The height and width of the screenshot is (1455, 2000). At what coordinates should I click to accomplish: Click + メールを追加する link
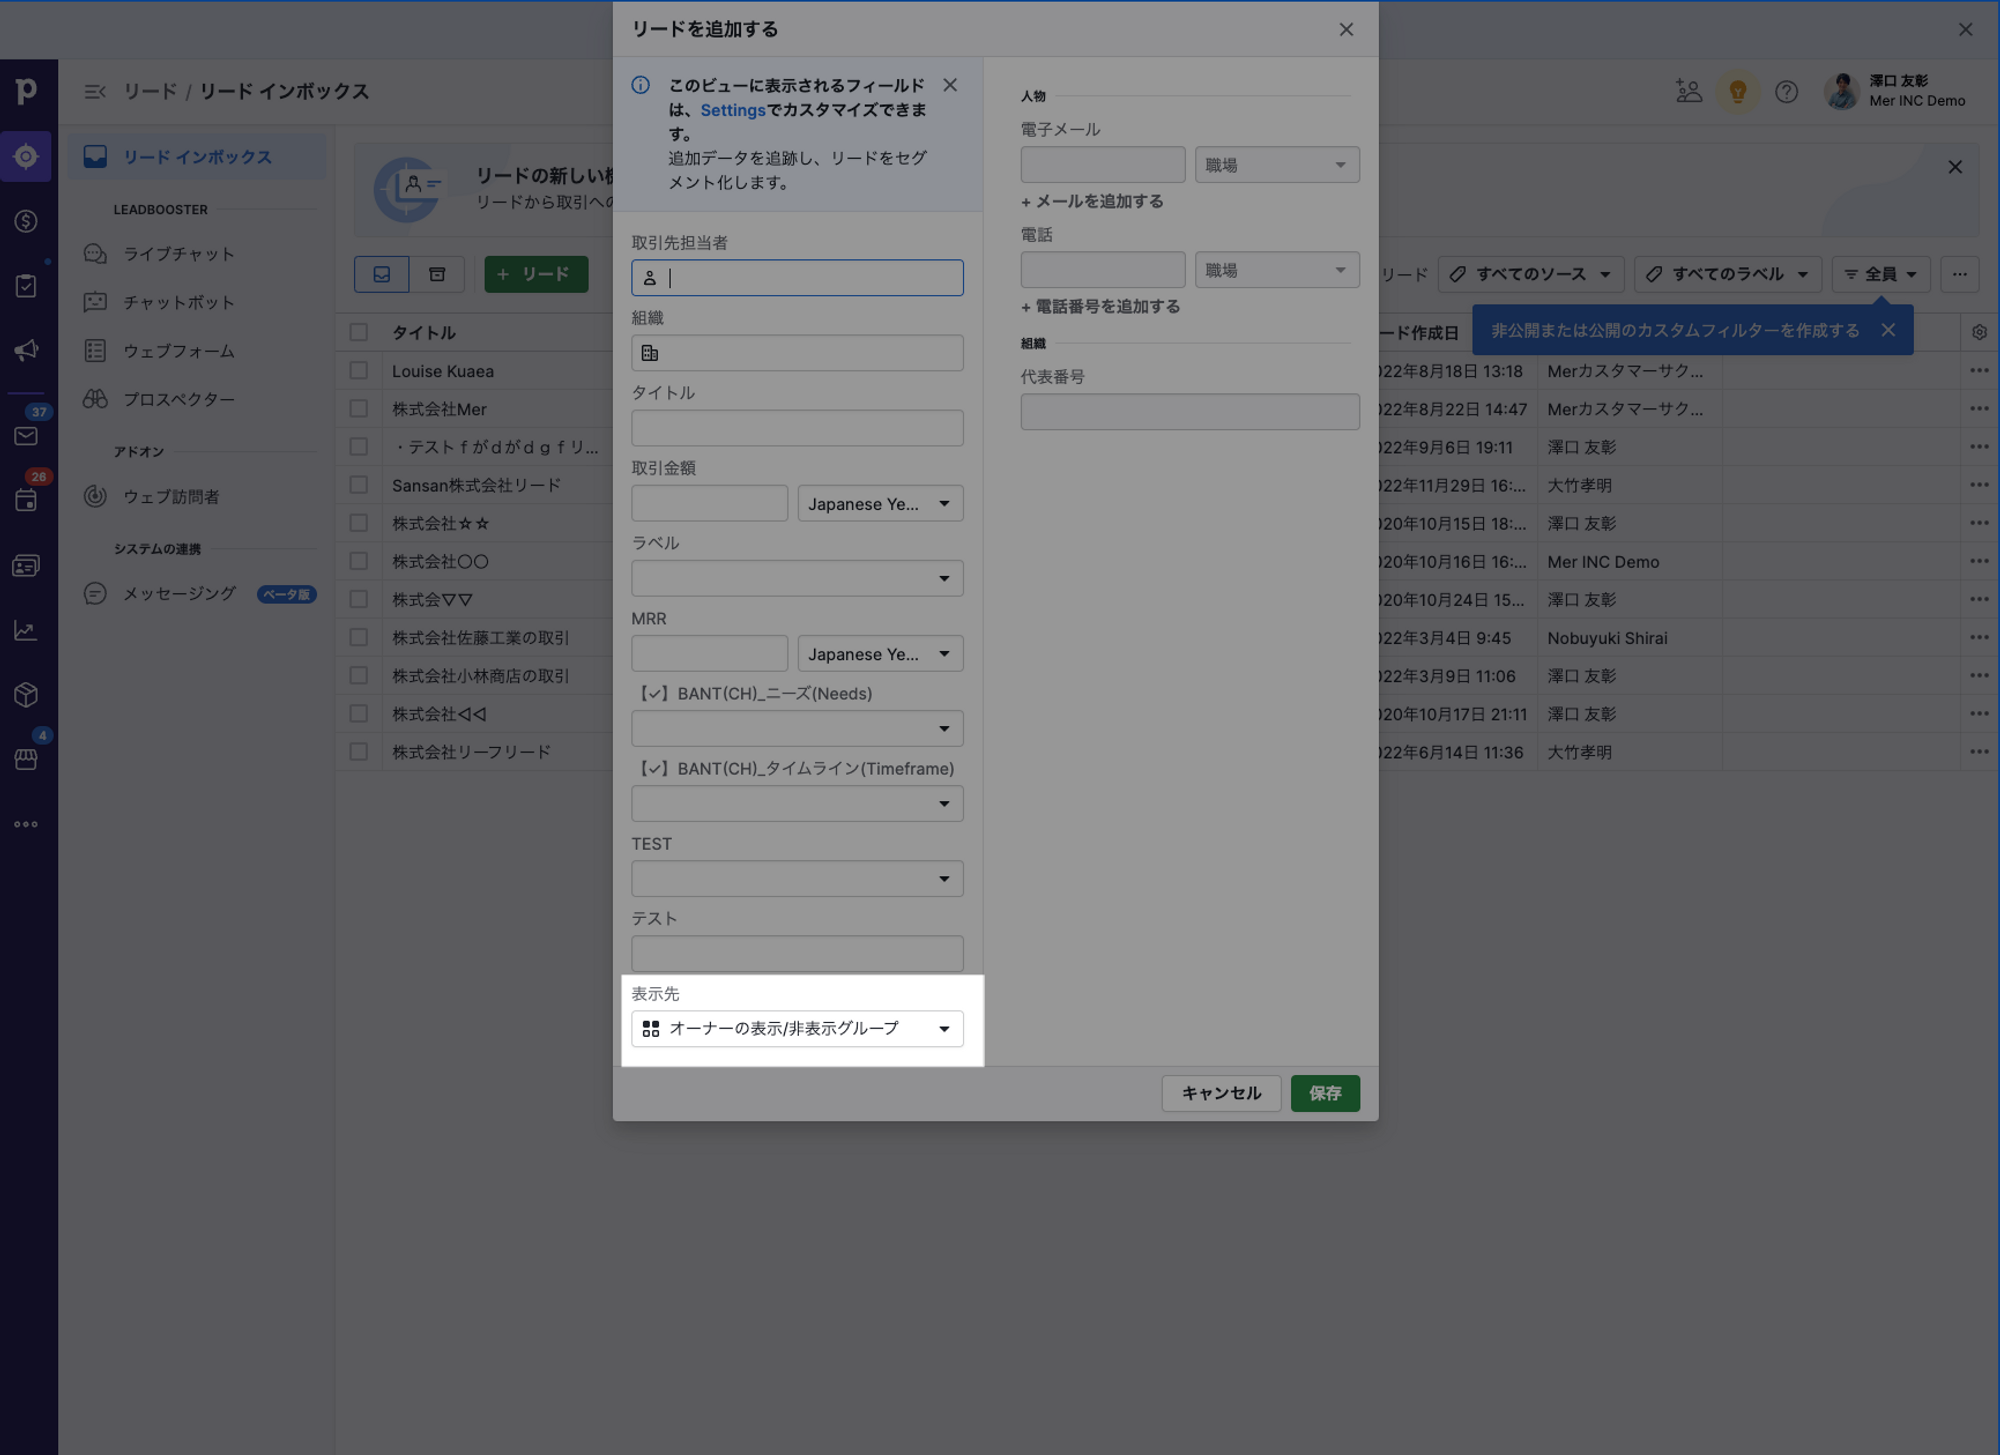[x=1092, y=201]
